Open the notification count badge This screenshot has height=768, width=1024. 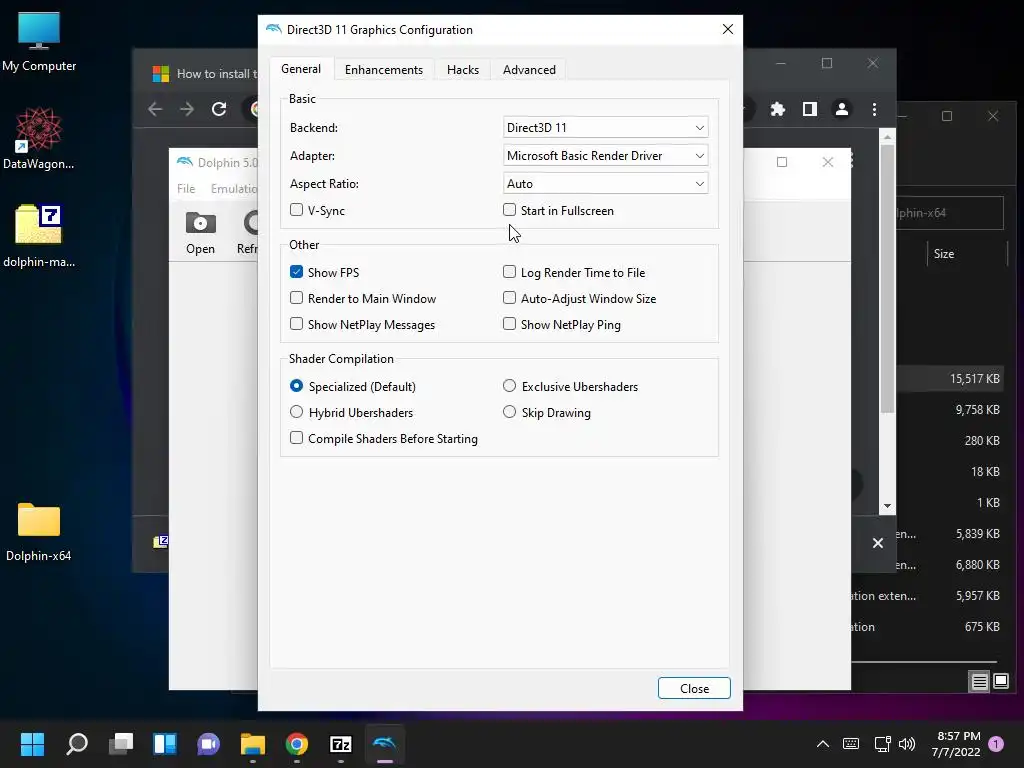997,744
